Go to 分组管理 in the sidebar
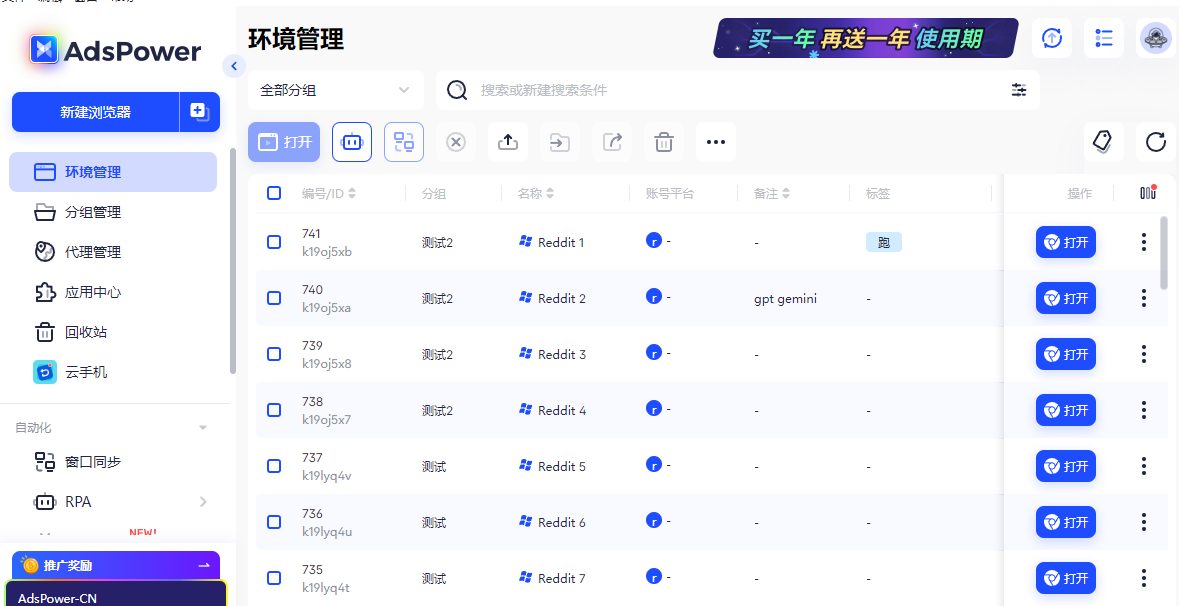This screenshot has height=606, width=1179. [93, 212]
